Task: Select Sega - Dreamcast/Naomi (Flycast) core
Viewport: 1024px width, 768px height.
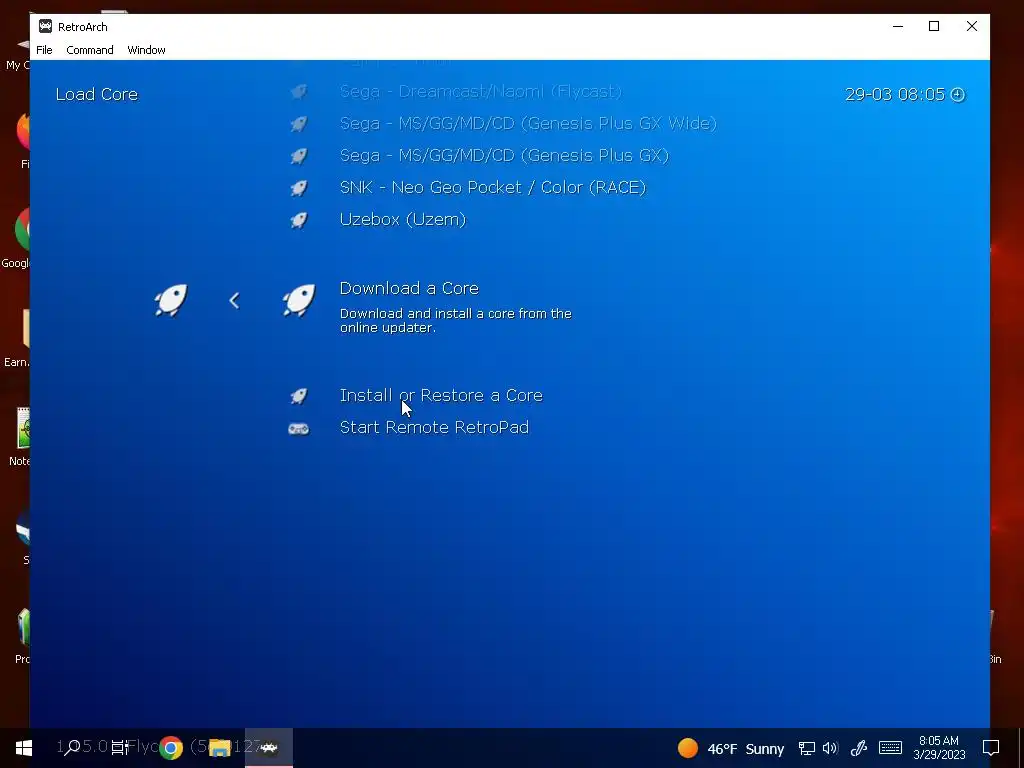Action: [481, 91]
